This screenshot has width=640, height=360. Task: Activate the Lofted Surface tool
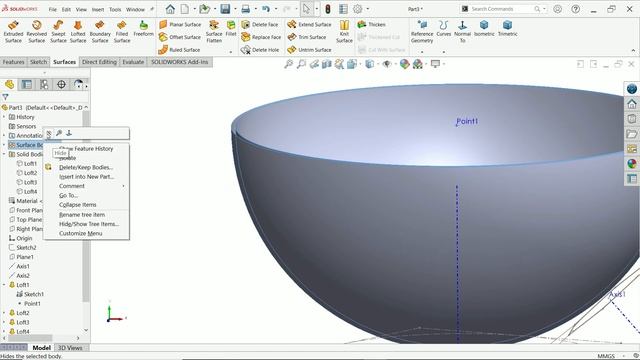click(78, 31)
